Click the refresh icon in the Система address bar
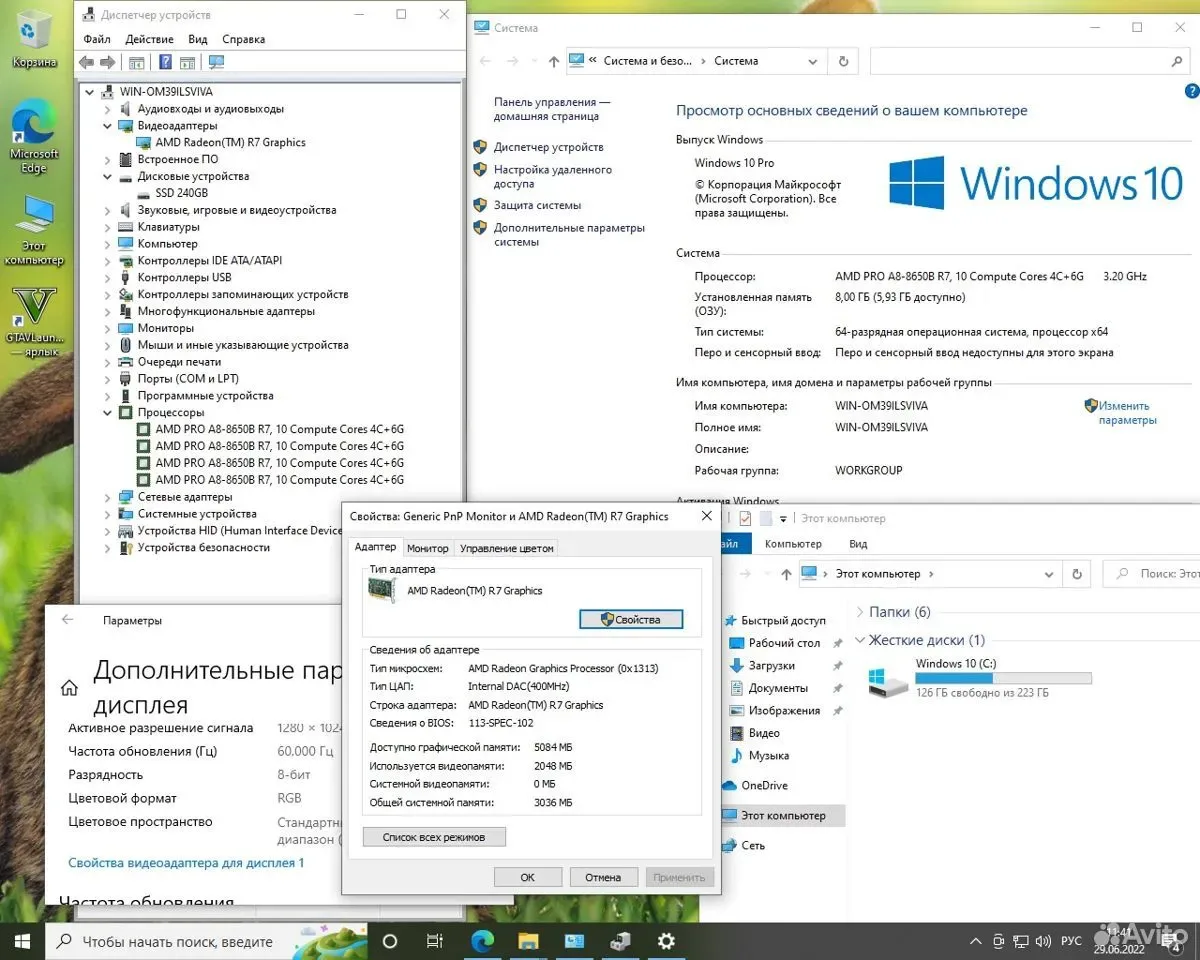 click(843, 61)
